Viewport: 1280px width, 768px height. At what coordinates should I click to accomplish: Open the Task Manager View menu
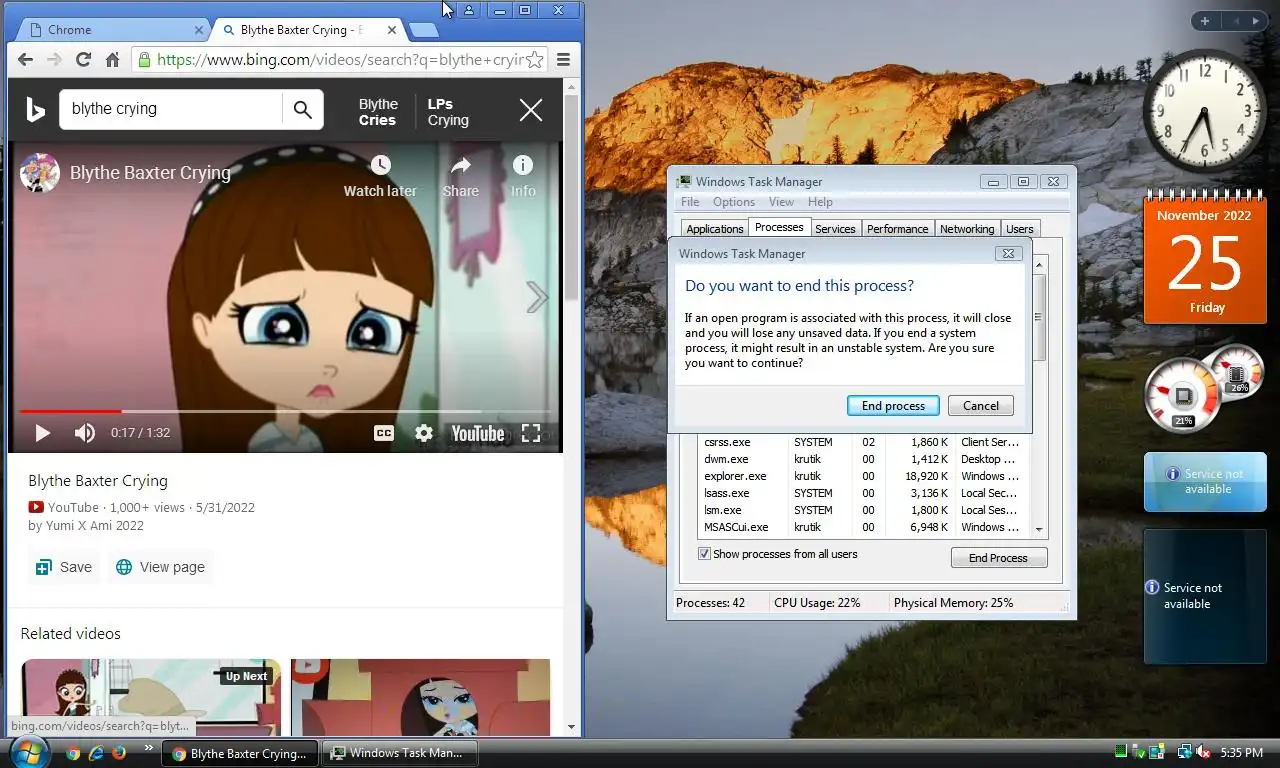[781, 202]
